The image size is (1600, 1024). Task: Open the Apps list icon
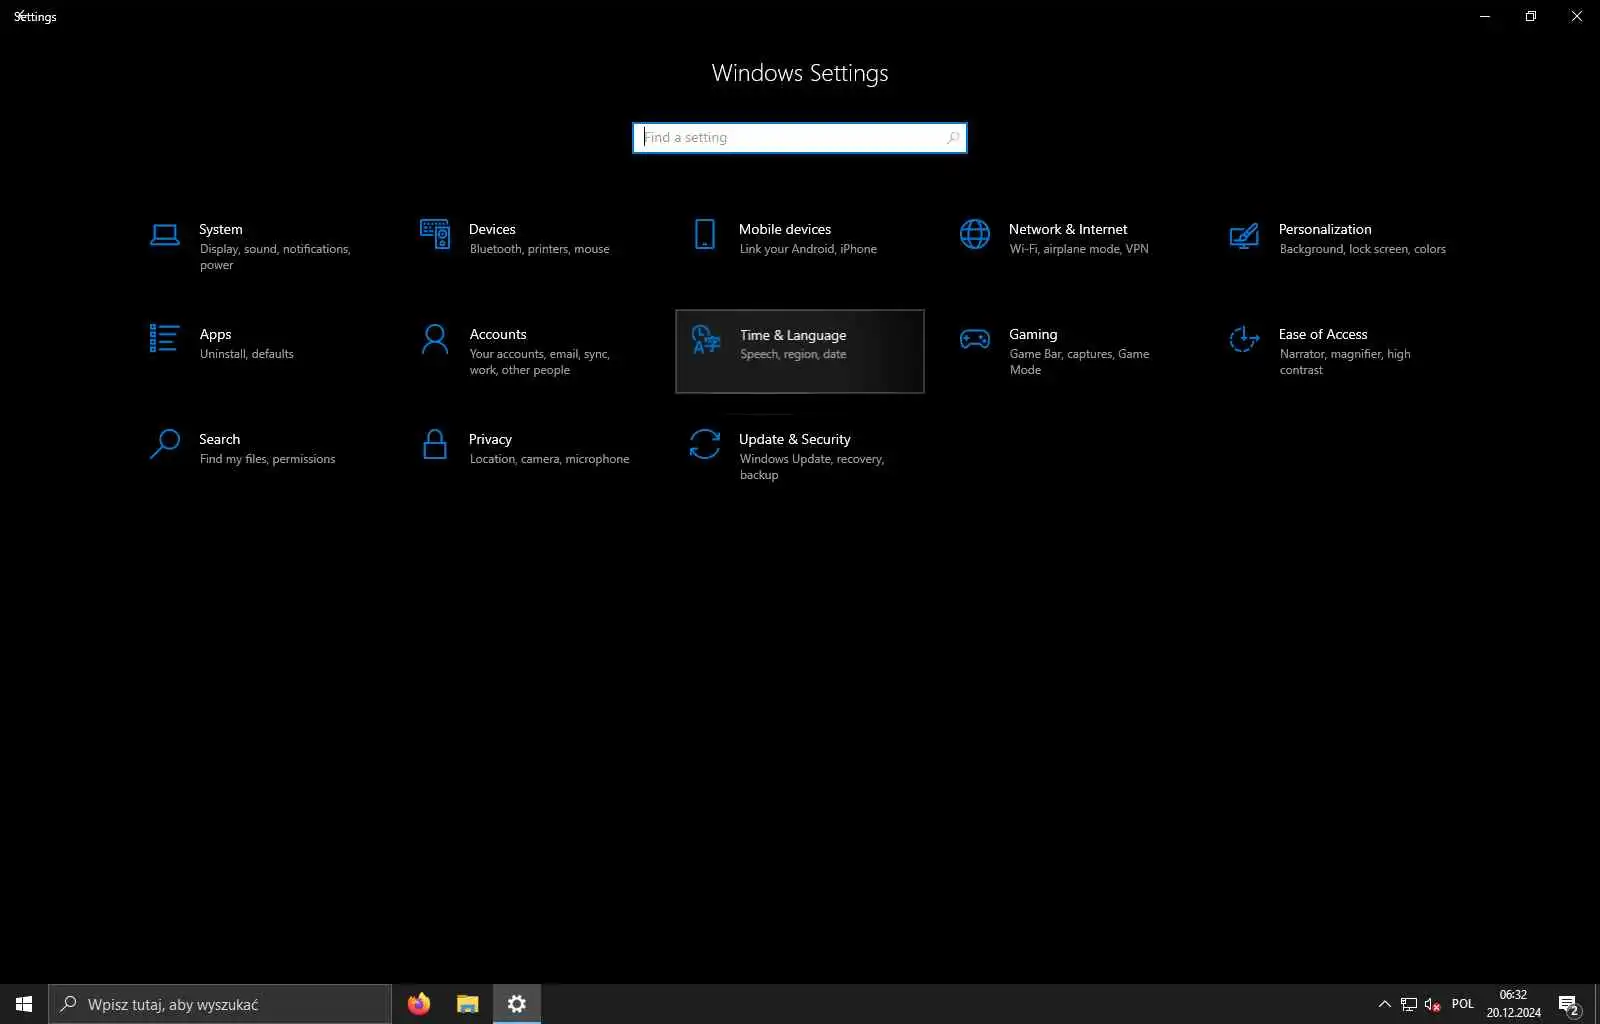tap(165, 338)
